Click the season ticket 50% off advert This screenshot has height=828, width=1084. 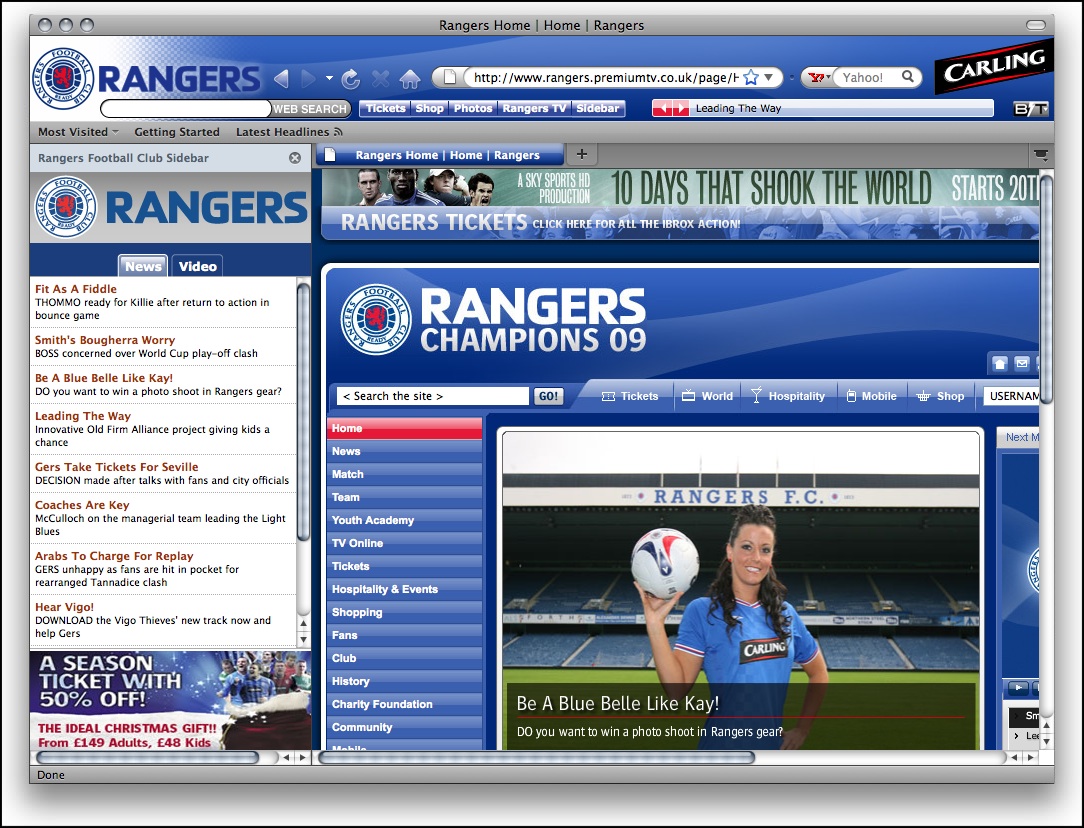pyautogui.click(x=170, y=699)
